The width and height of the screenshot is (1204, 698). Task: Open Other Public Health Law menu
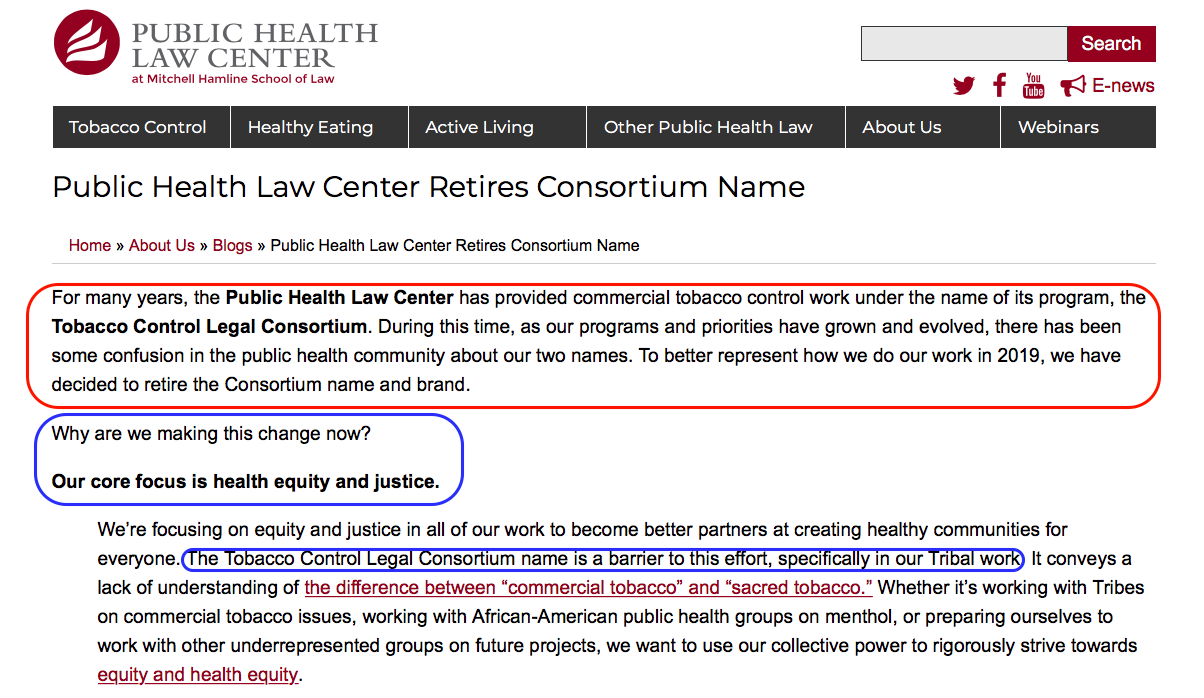[708, 127]
